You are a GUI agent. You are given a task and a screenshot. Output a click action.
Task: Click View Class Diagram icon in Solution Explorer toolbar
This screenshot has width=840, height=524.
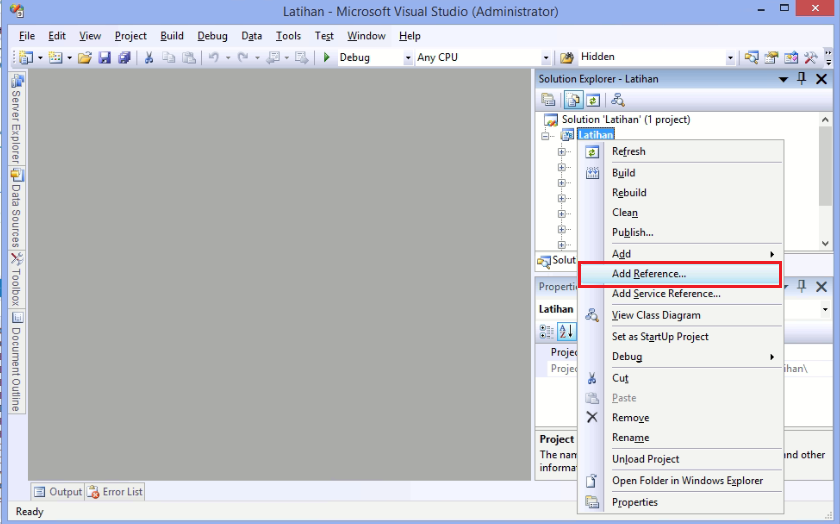tap(618, 100)
